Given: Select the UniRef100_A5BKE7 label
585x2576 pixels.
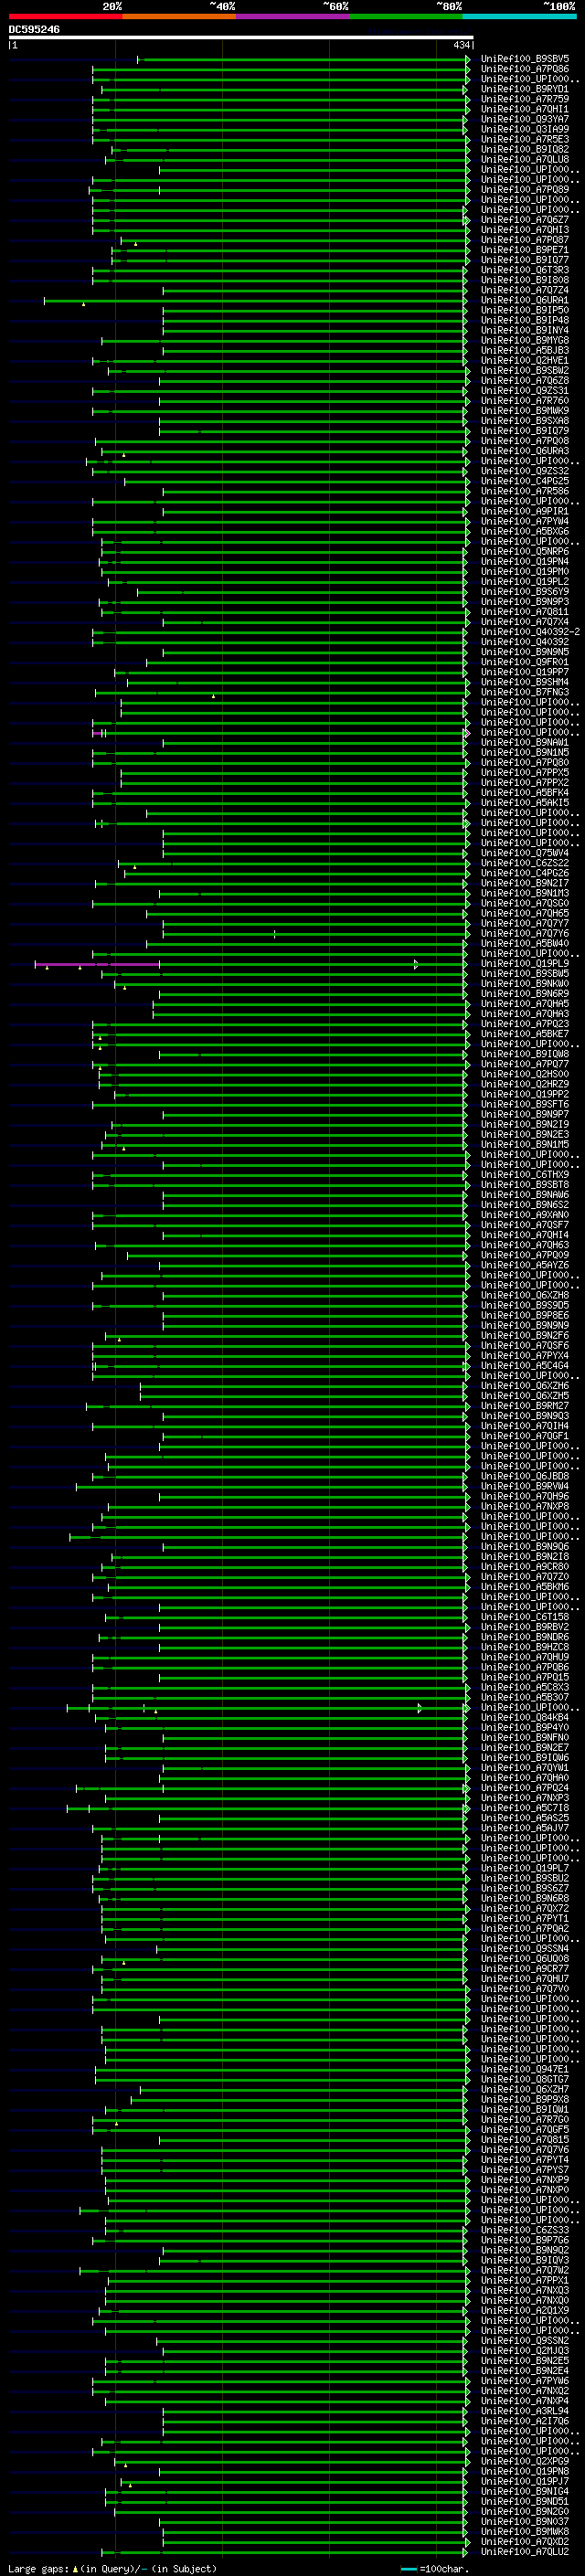Looking at the screenshot, I should tap(524, 1034).
